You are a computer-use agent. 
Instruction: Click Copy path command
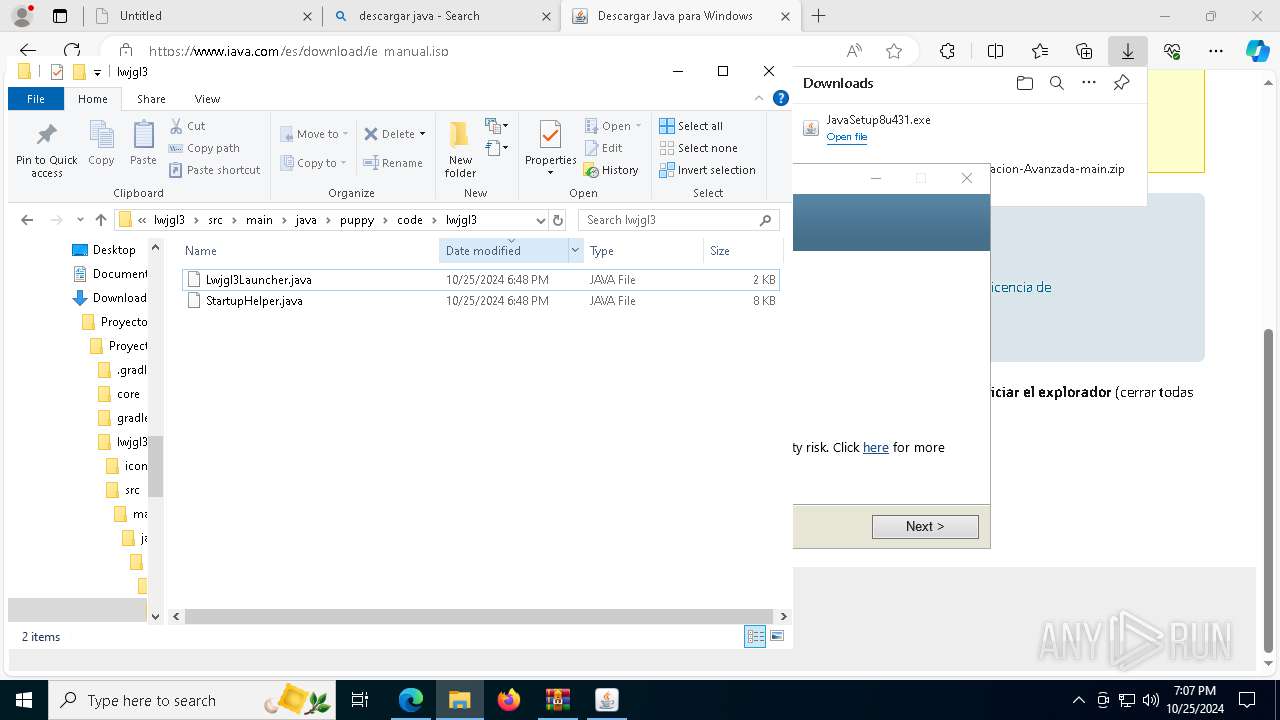204,148
